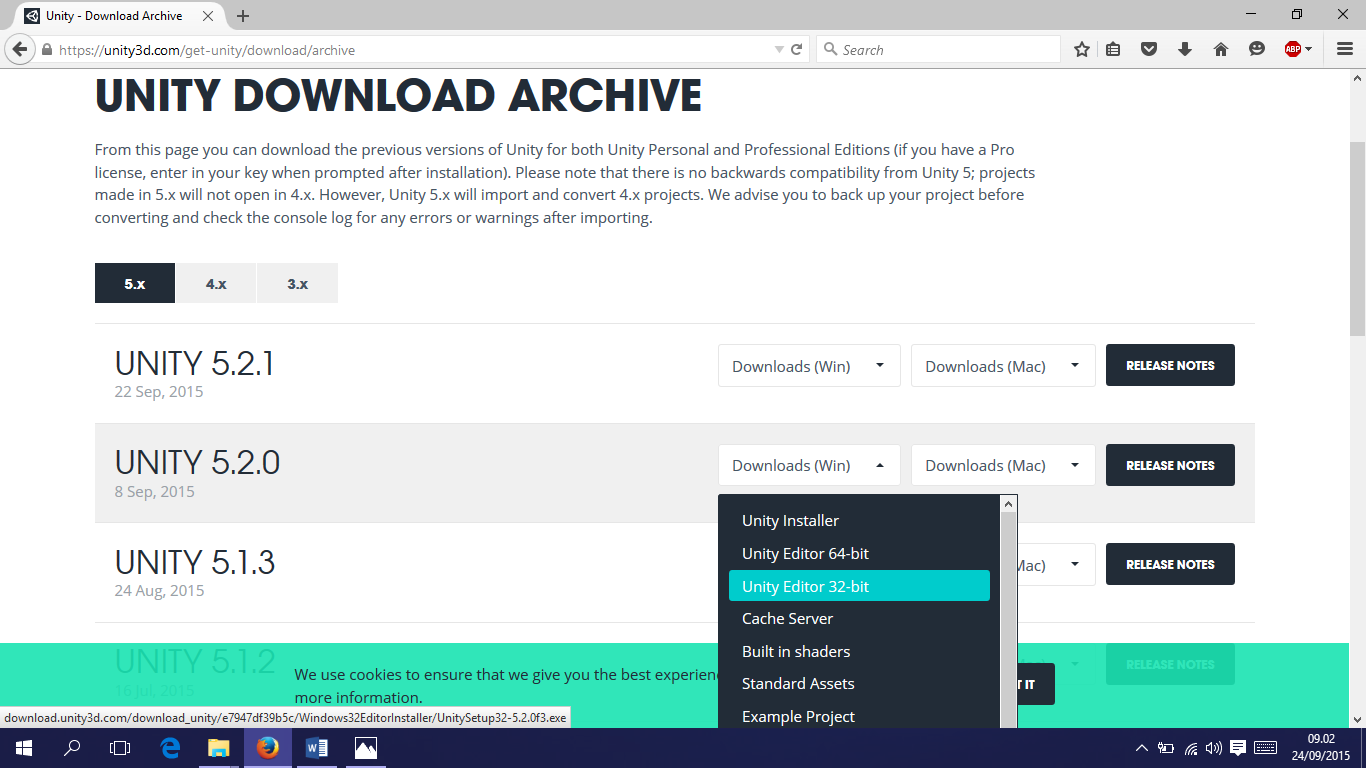Launch Microsoft Edge from the taskbar
This screenshot has height=768, width=1366.
pyautogui.click(x=170, y=748)
